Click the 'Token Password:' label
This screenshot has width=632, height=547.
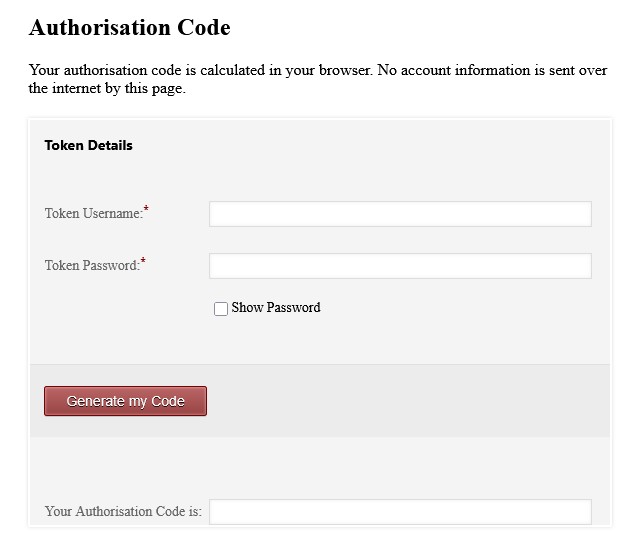point(92,266)
